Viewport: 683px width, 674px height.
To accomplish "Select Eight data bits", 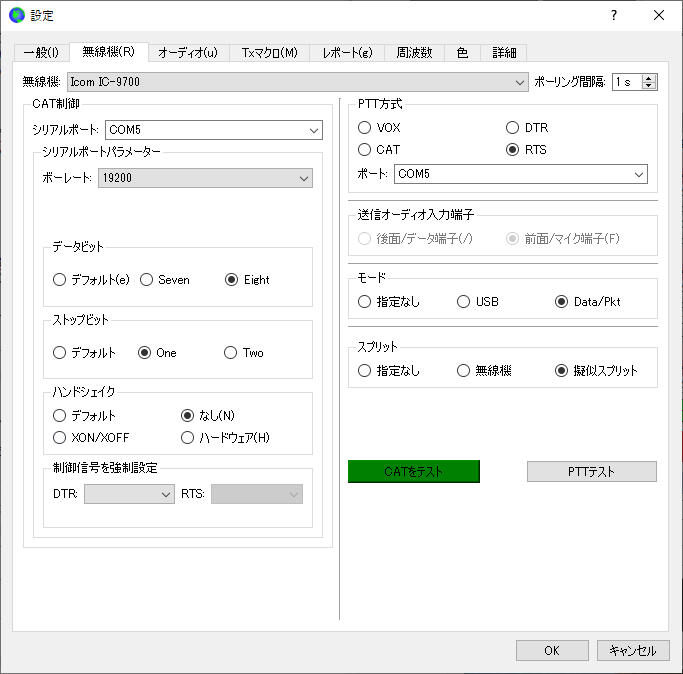I will pyautogui.click(x=247, y=280).
